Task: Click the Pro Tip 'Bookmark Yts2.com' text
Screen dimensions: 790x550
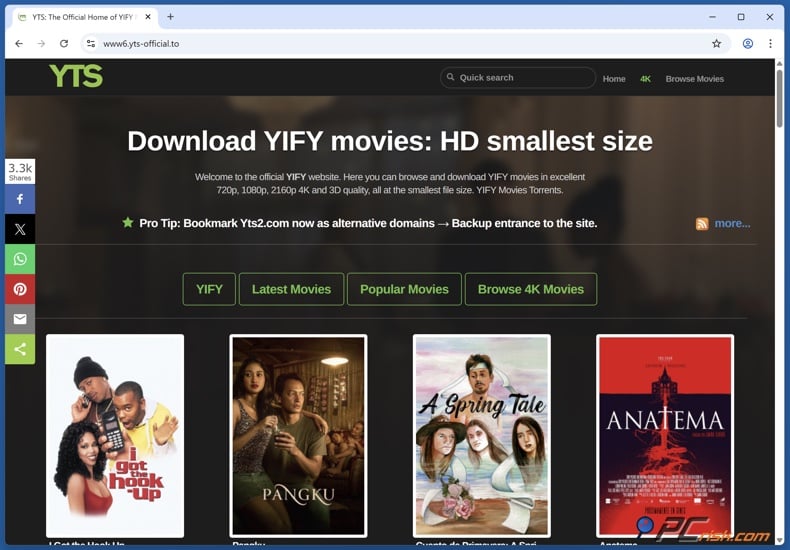Action: pyautogui.click(x=368, y=223)
